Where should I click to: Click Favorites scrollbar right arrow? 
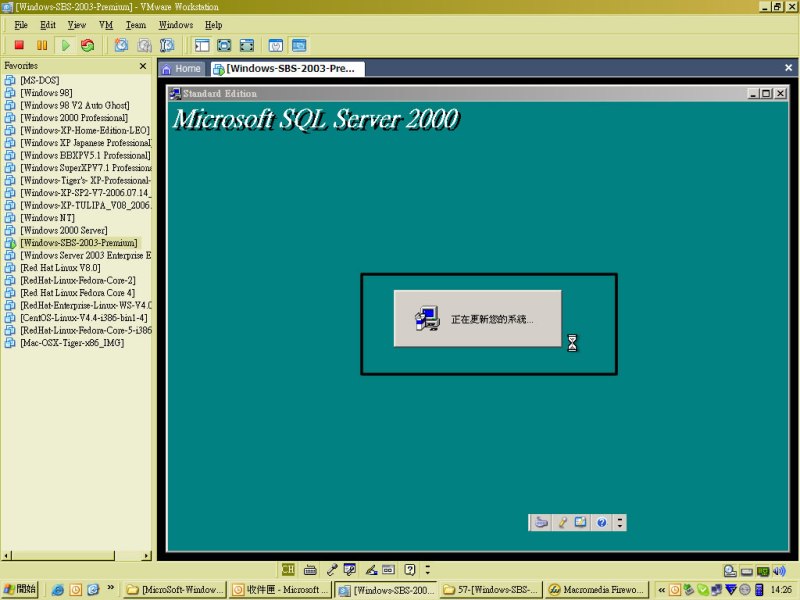(147, 555)
